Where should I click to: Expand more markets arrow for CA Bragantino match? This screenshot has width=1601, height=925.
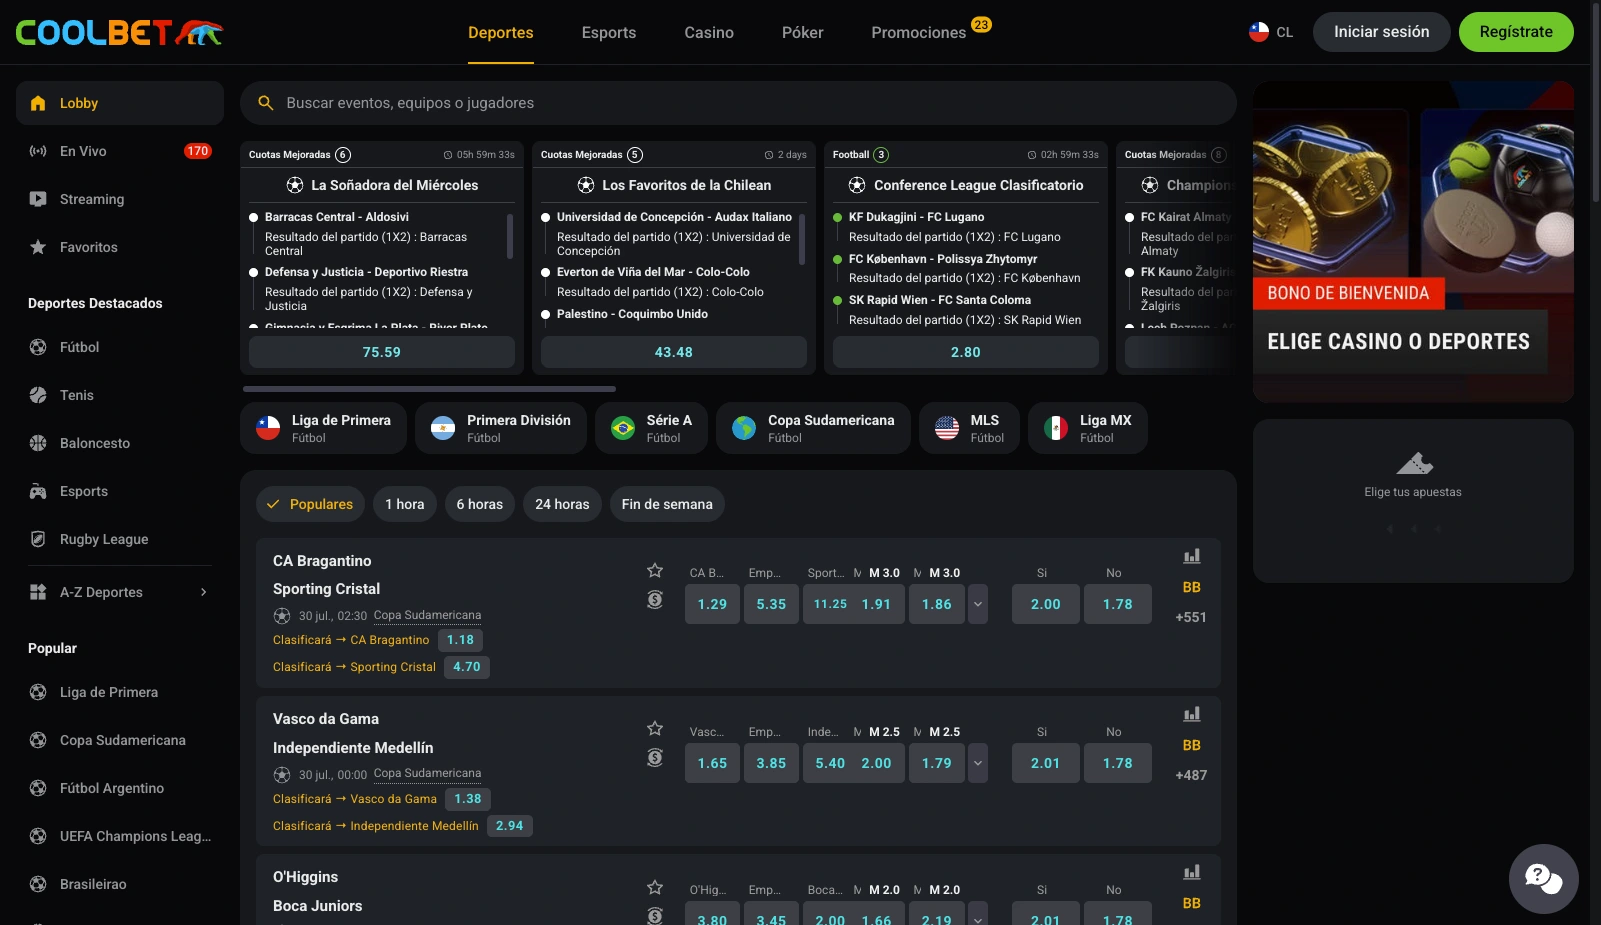point(978,604)
